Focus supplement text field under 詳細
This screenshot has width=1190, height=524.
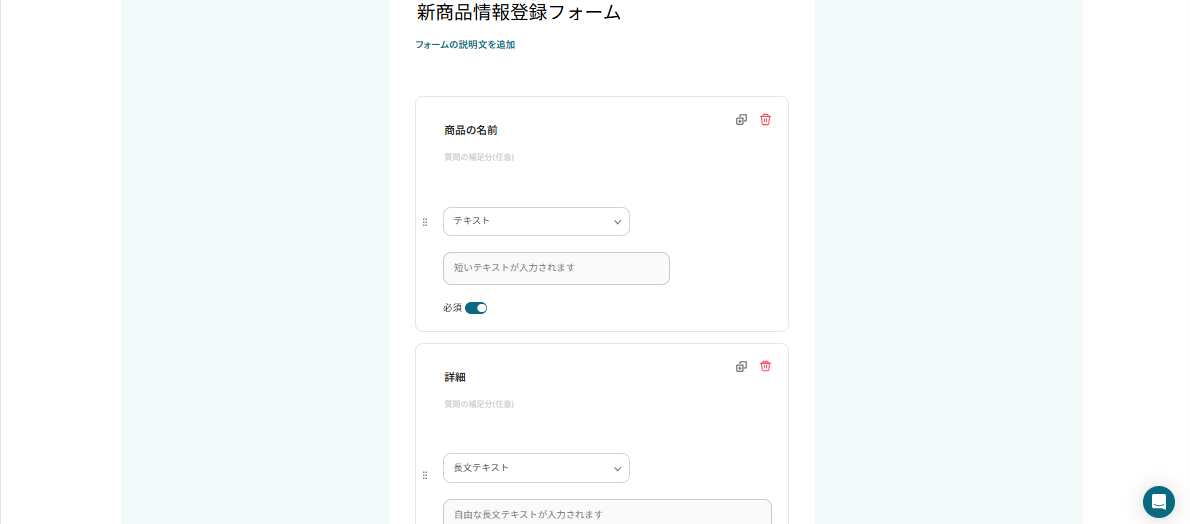(x=479, y=404)
